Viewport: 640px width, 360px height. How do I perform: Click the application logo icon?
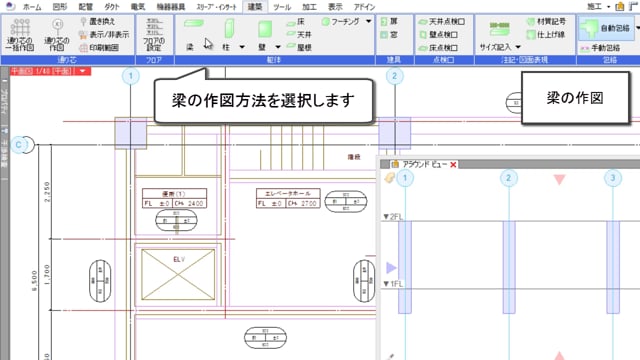tap(10, 6)
